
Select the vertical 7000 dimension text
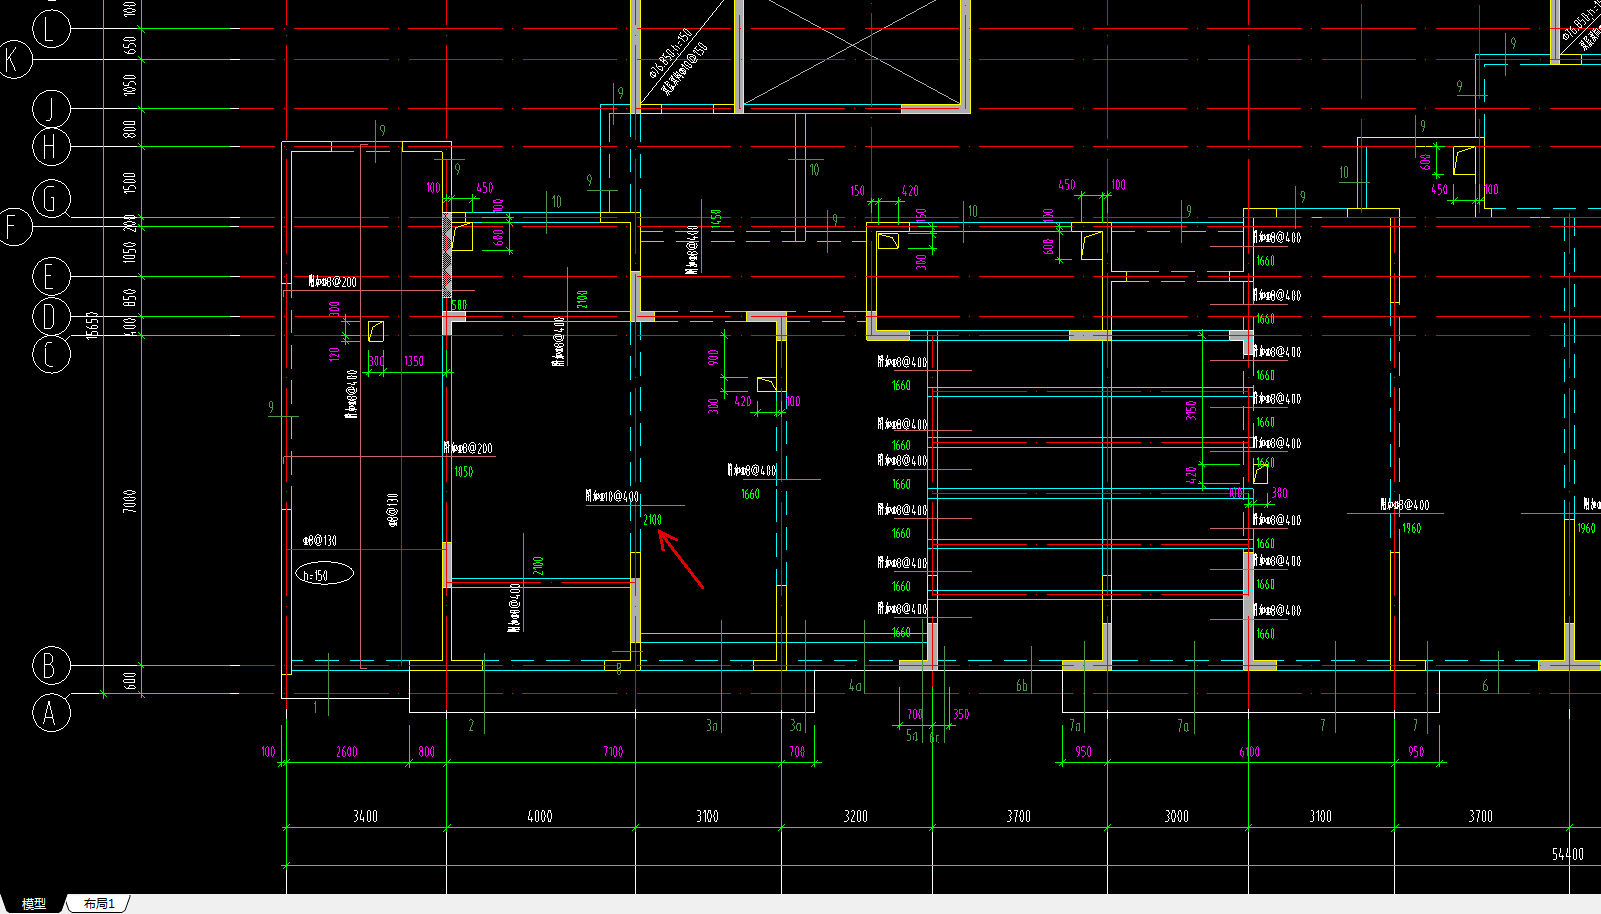coord(130,501)
